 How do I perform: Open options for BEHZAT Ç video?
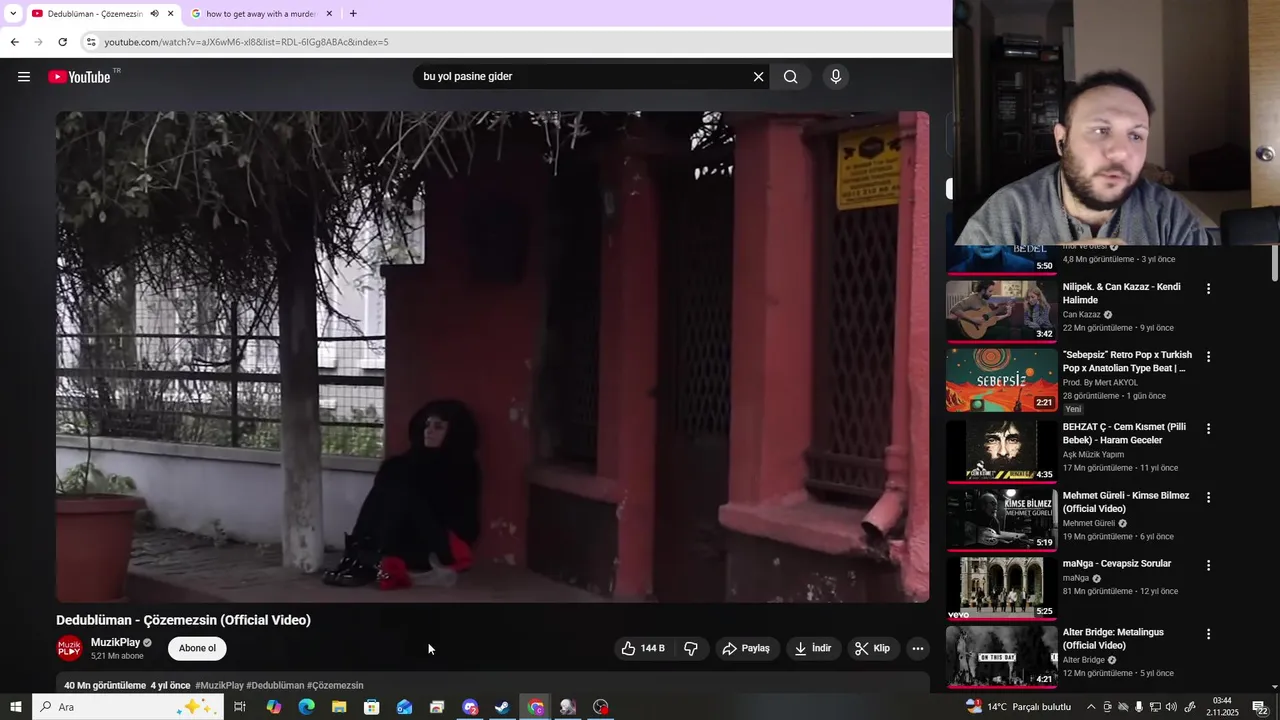pos(1208,429)
